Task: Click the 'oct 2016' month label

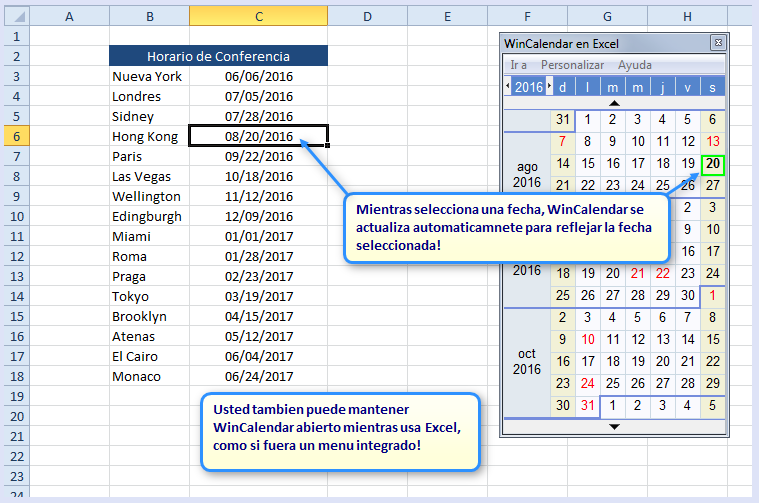Action: (x=527, y=361)
